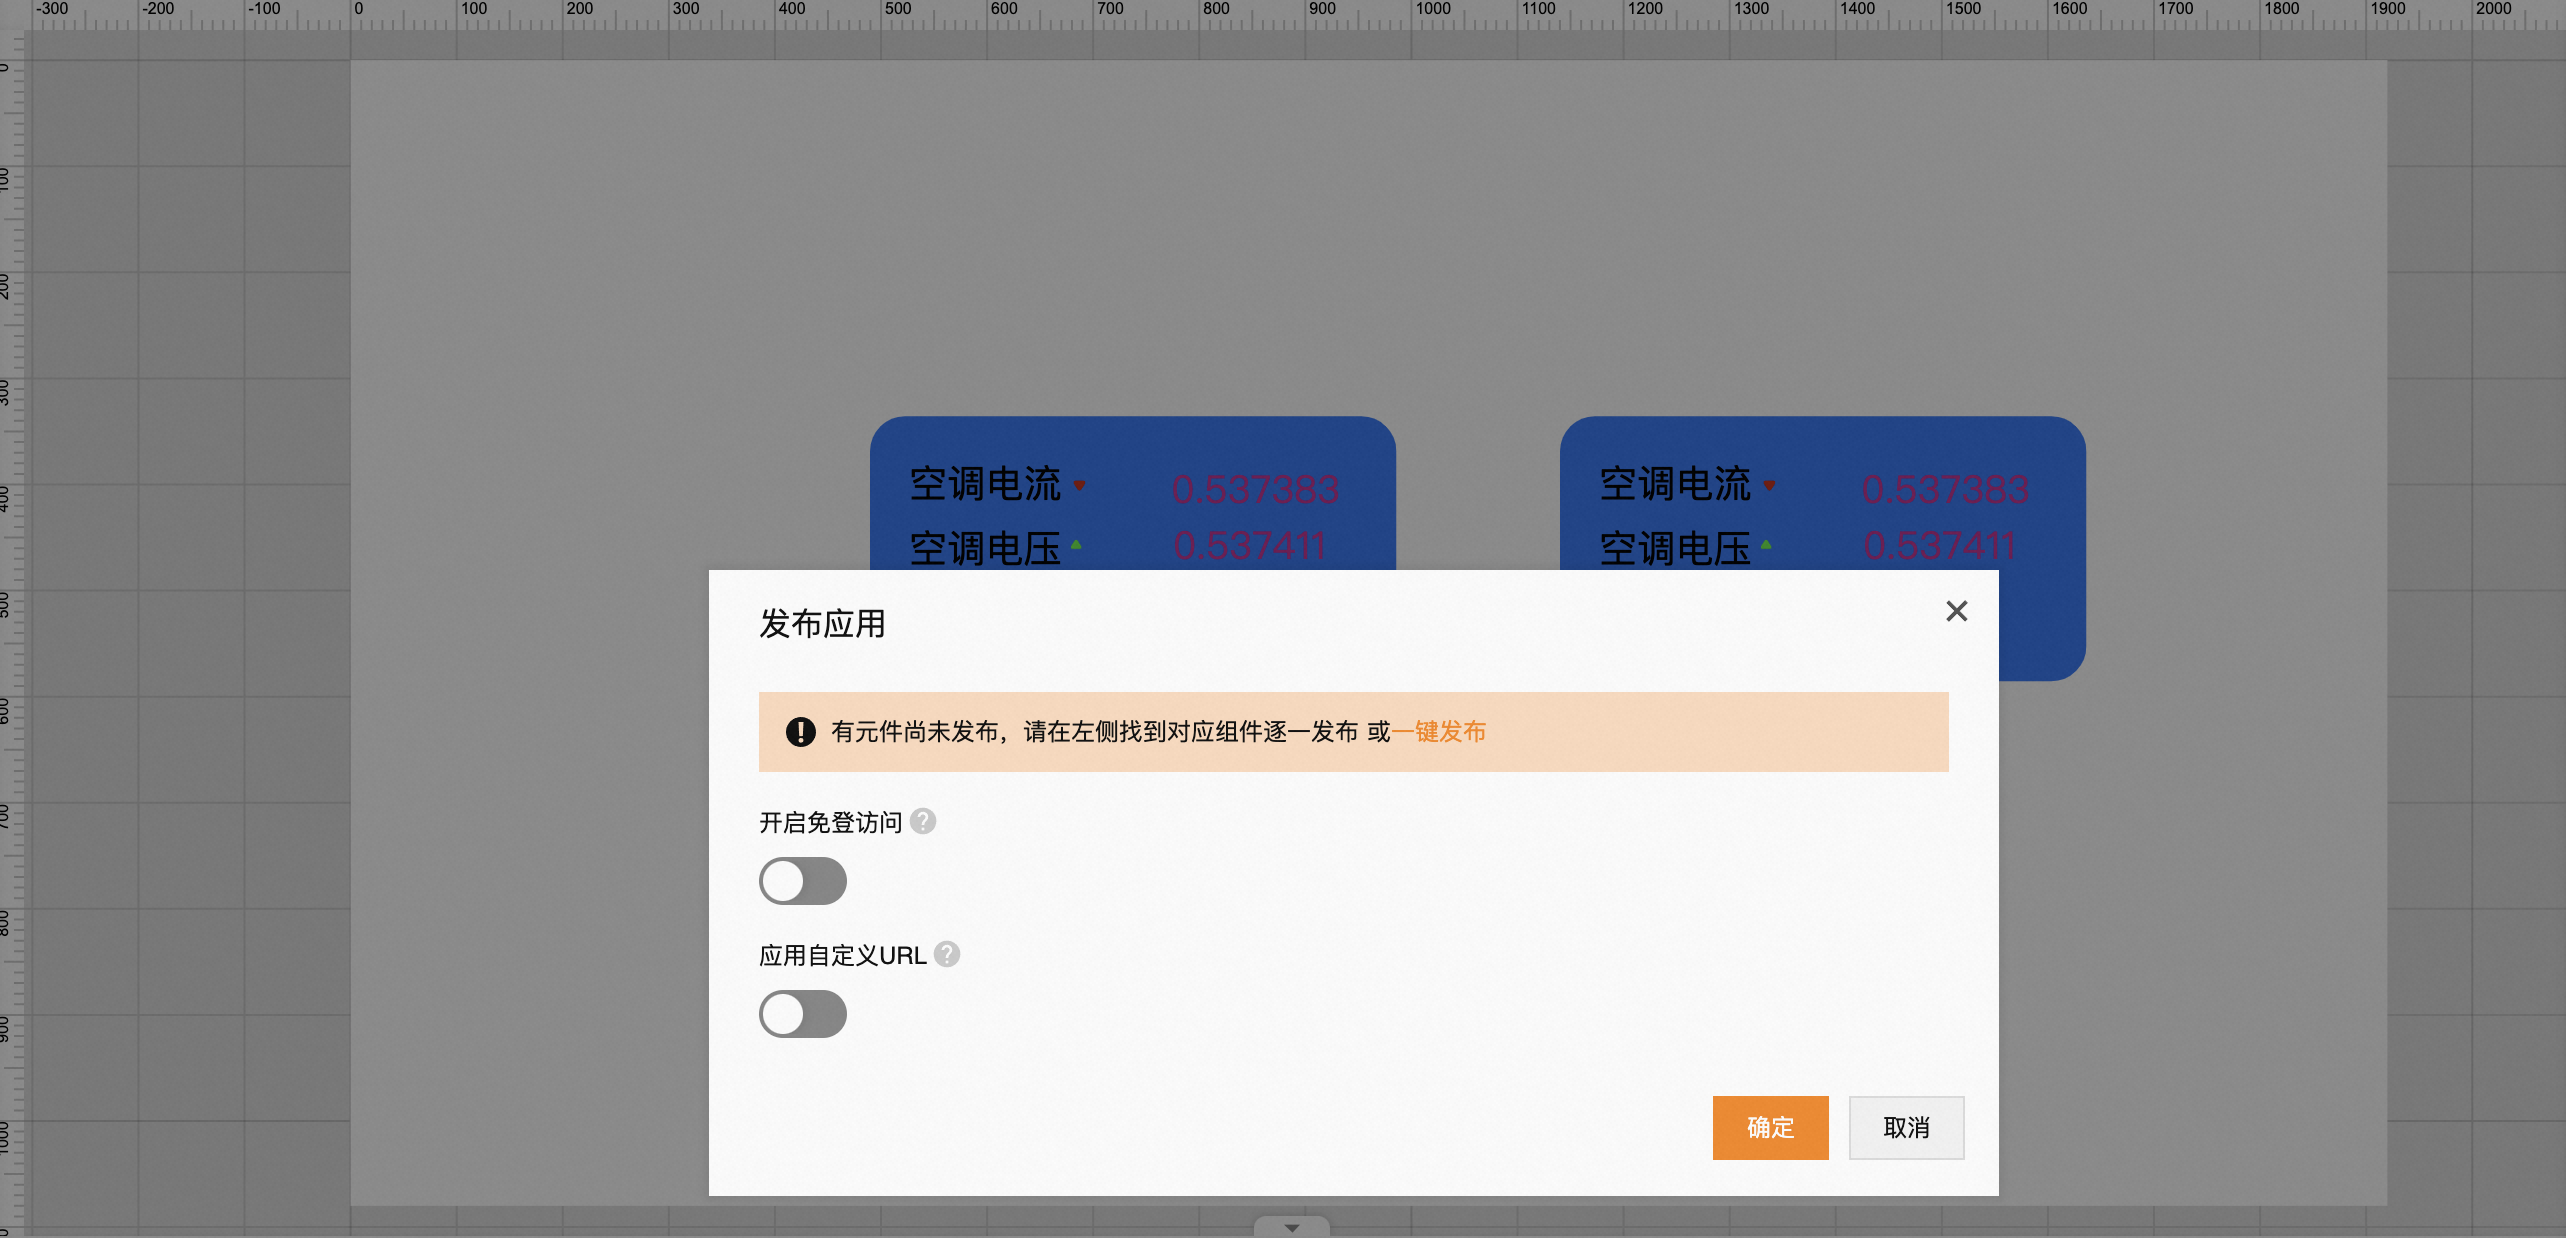Click red down arrow beside right 空调电流
This screenshot has height=1238, width=2566.
tap(1769, 485)
